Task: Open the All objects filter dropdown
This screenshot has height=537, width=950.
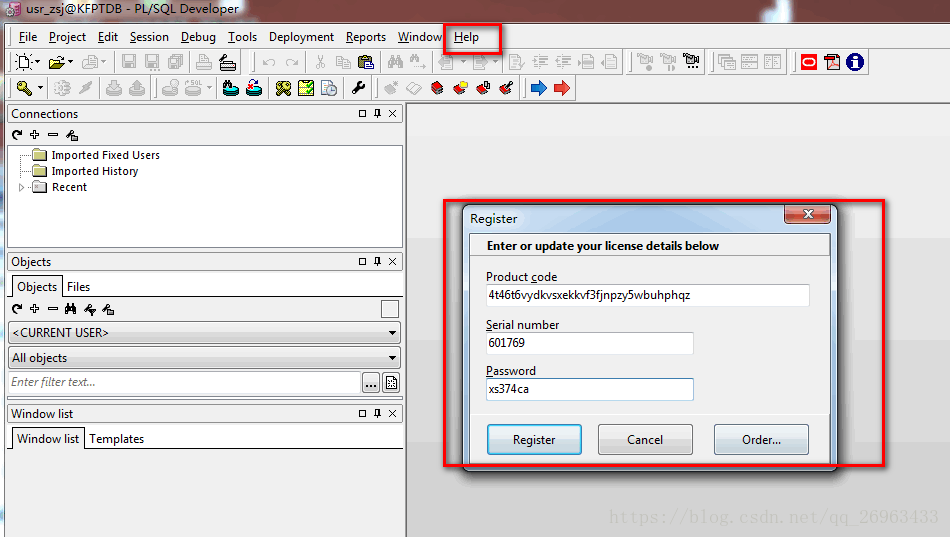Action: (x=204, y=358)
